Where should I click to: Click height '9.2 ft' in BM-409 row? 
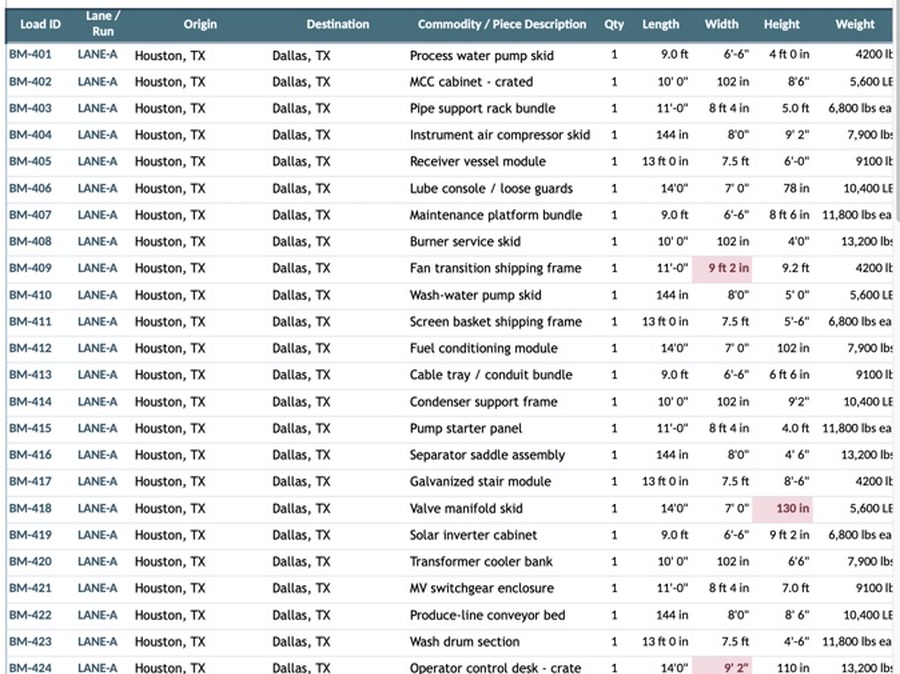point(796,268)
